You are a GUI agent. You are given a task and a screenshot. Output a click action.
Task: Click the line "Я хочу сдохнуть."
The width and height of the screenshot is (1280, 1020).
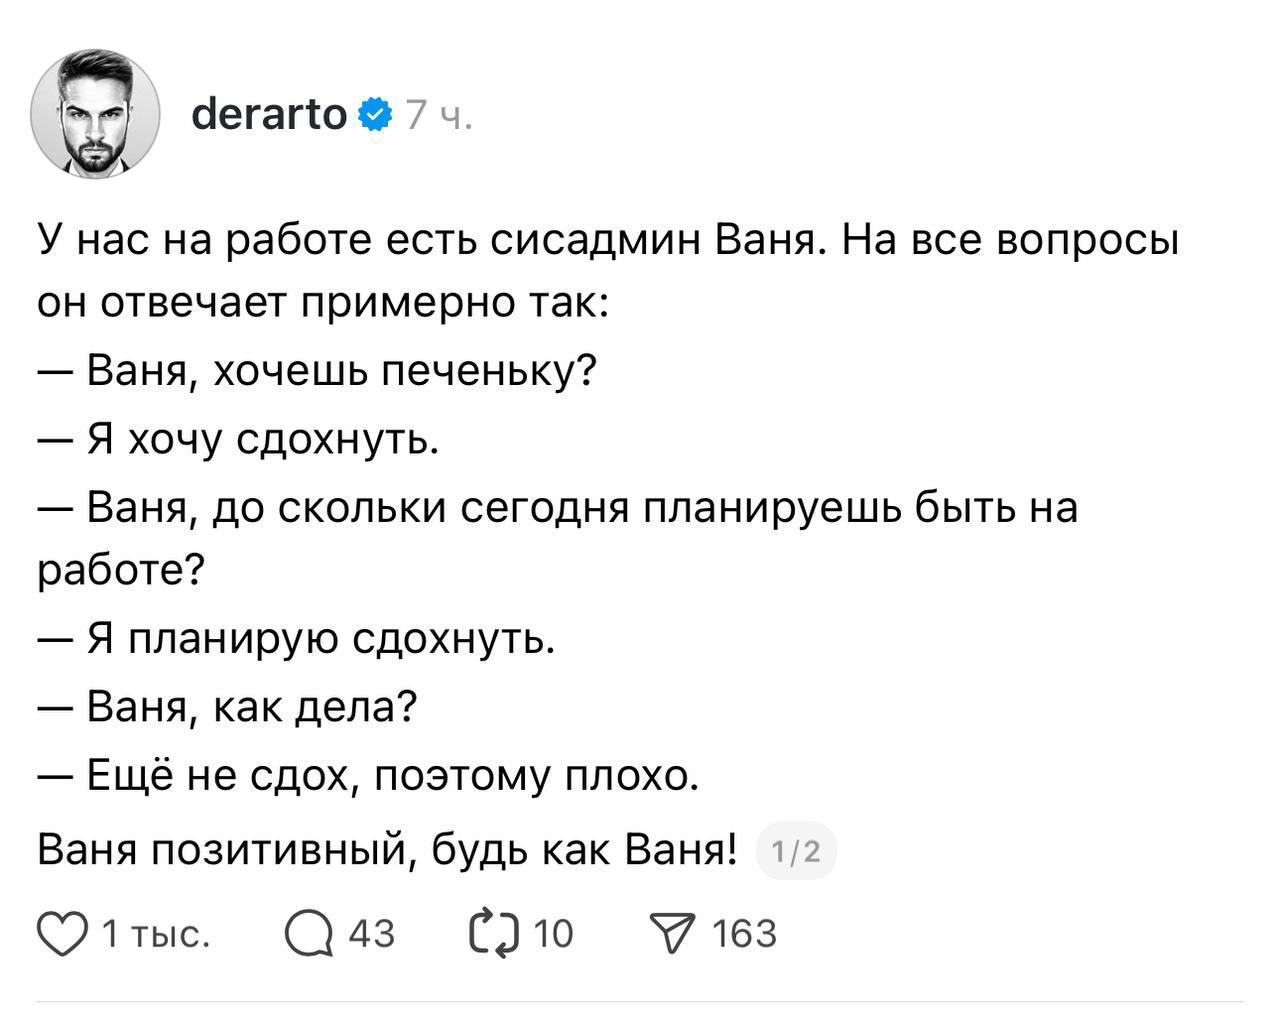[x=264, y=438]
